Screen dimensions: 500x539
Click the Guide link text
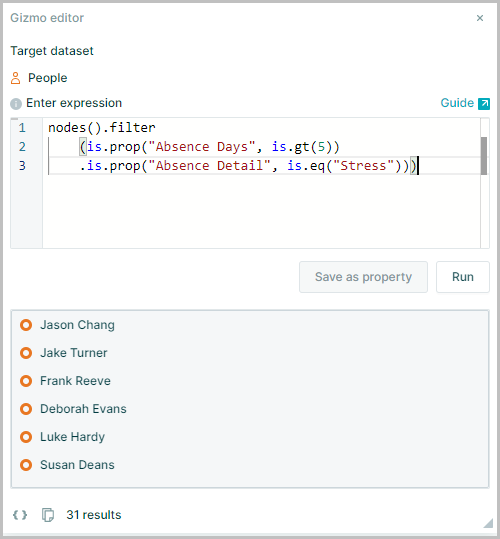(x=457, y=103)
